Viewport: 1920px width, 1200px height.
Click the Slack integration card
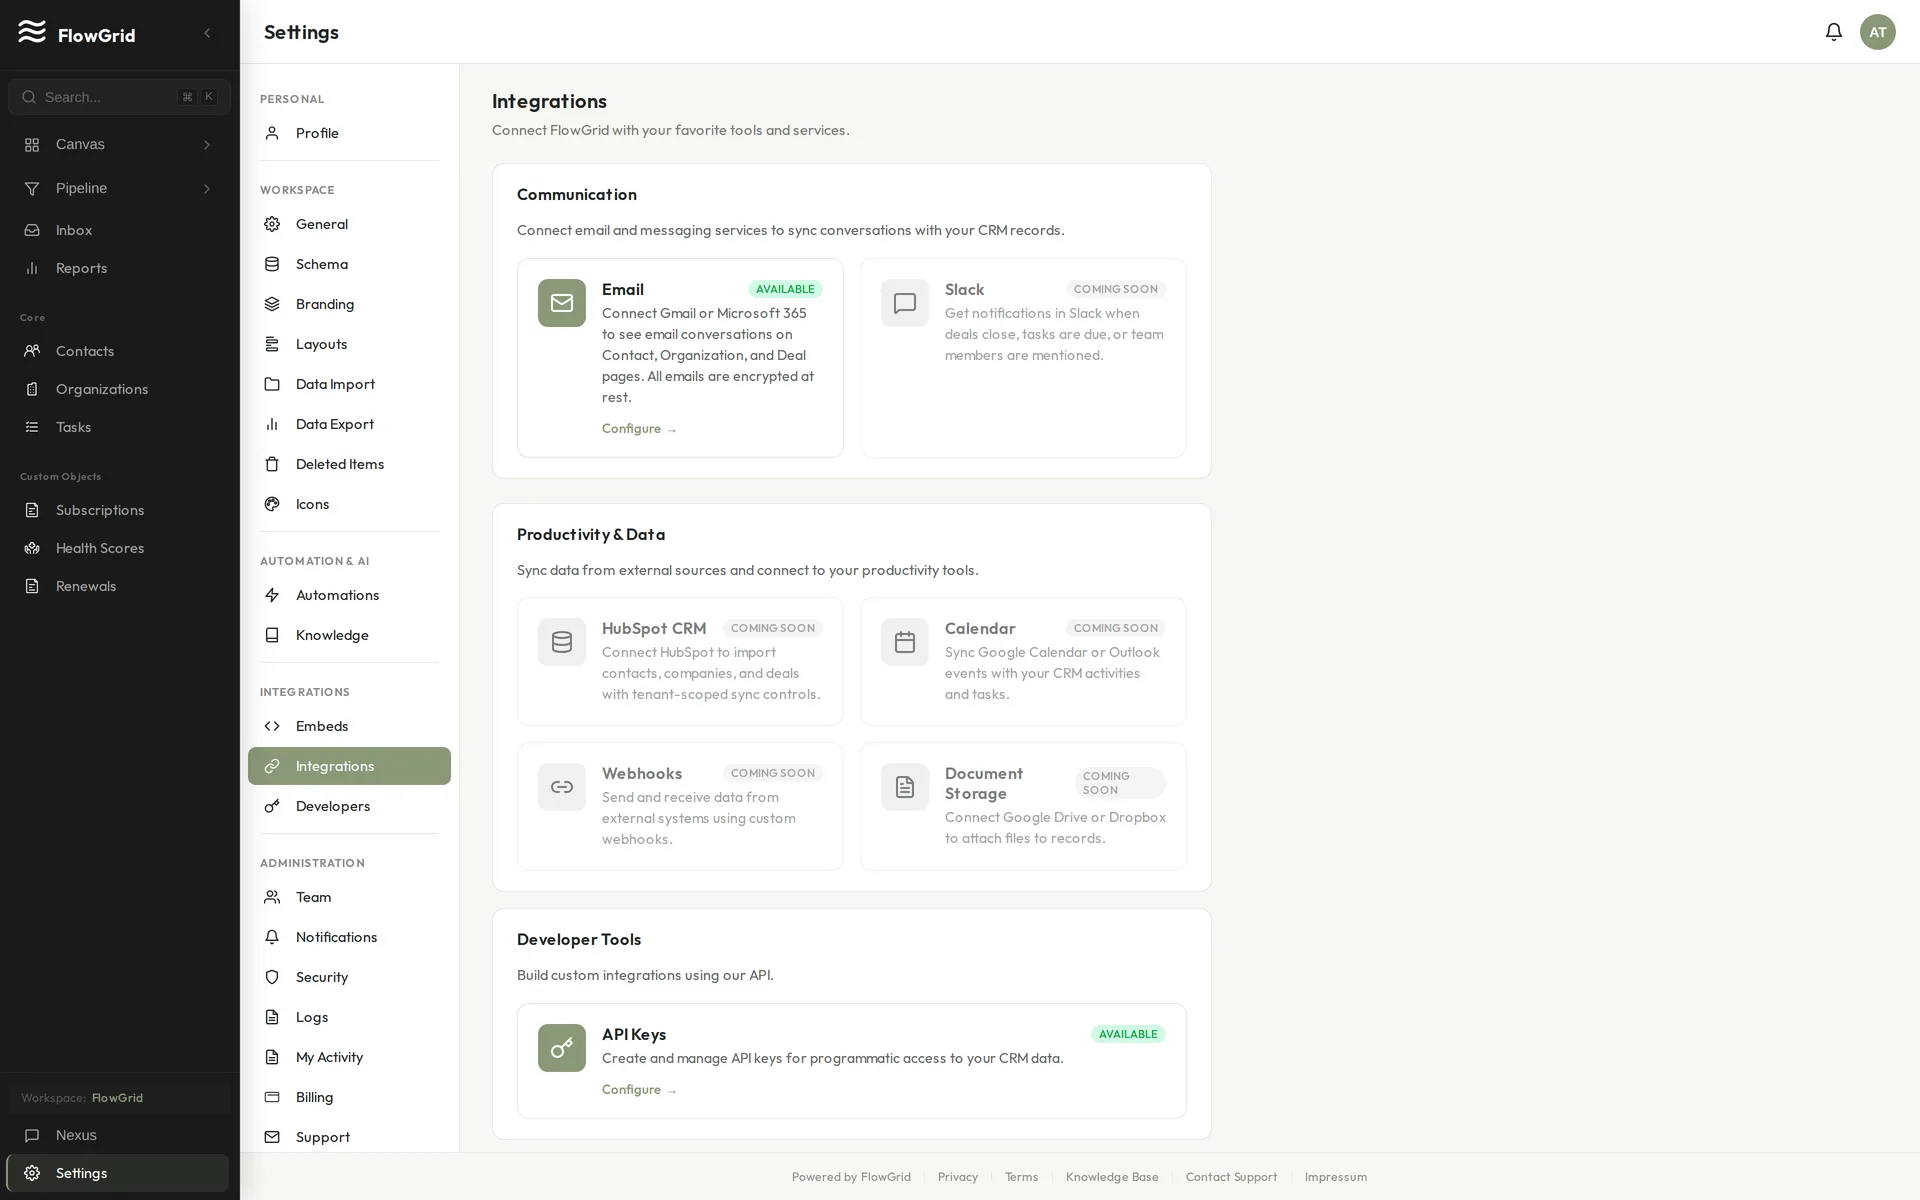click(x=1023, y=358)
